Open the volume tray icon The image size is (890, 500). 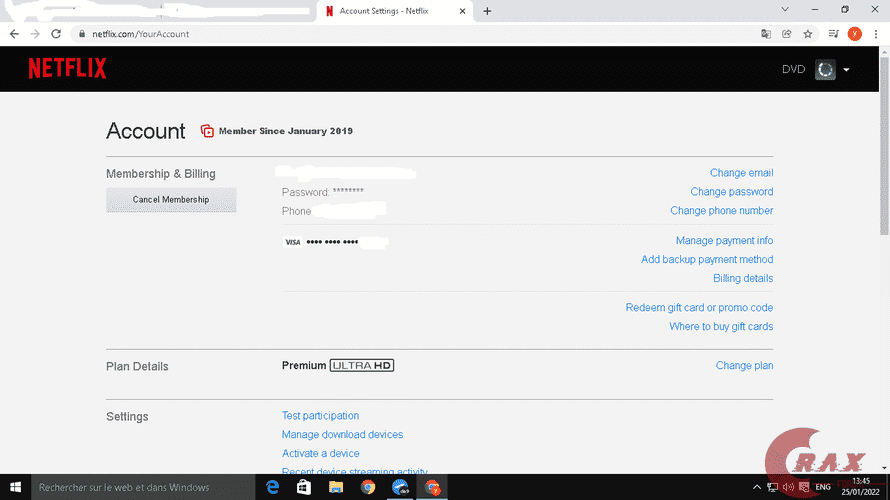pos(788,487)
